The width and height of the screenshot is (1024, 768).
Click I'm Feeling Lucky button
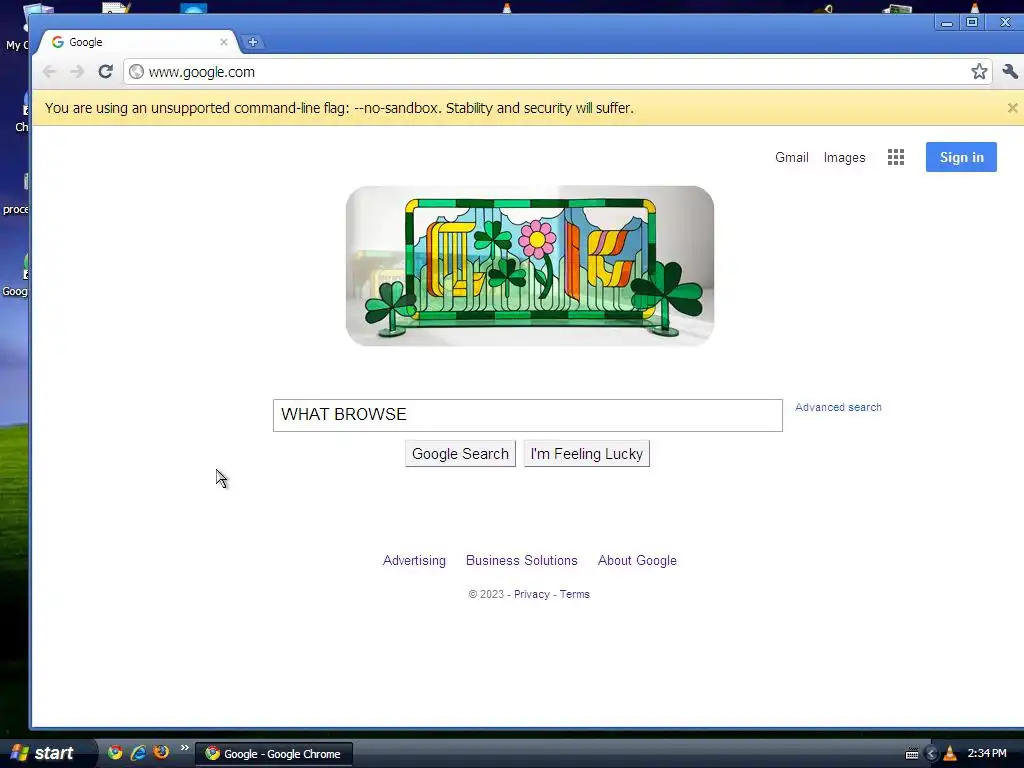coord(586,454)
